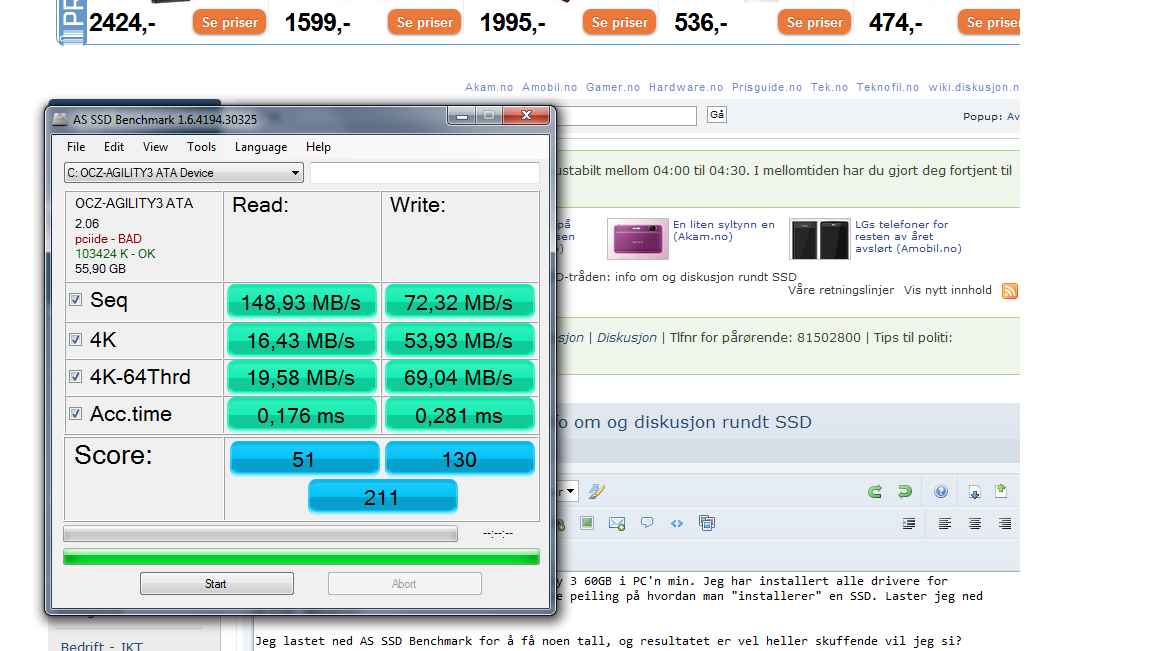
Task: Select the 4K read result 16,43 MB/s
Action: tap(301, 340)
